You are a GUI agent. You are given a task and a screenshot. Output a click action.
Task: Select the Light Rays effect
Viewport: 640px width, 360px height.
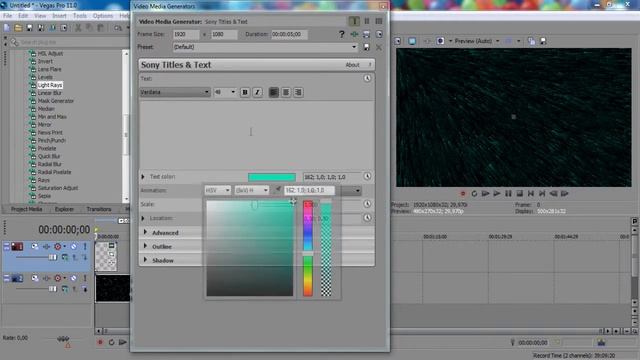coord(50,85)
